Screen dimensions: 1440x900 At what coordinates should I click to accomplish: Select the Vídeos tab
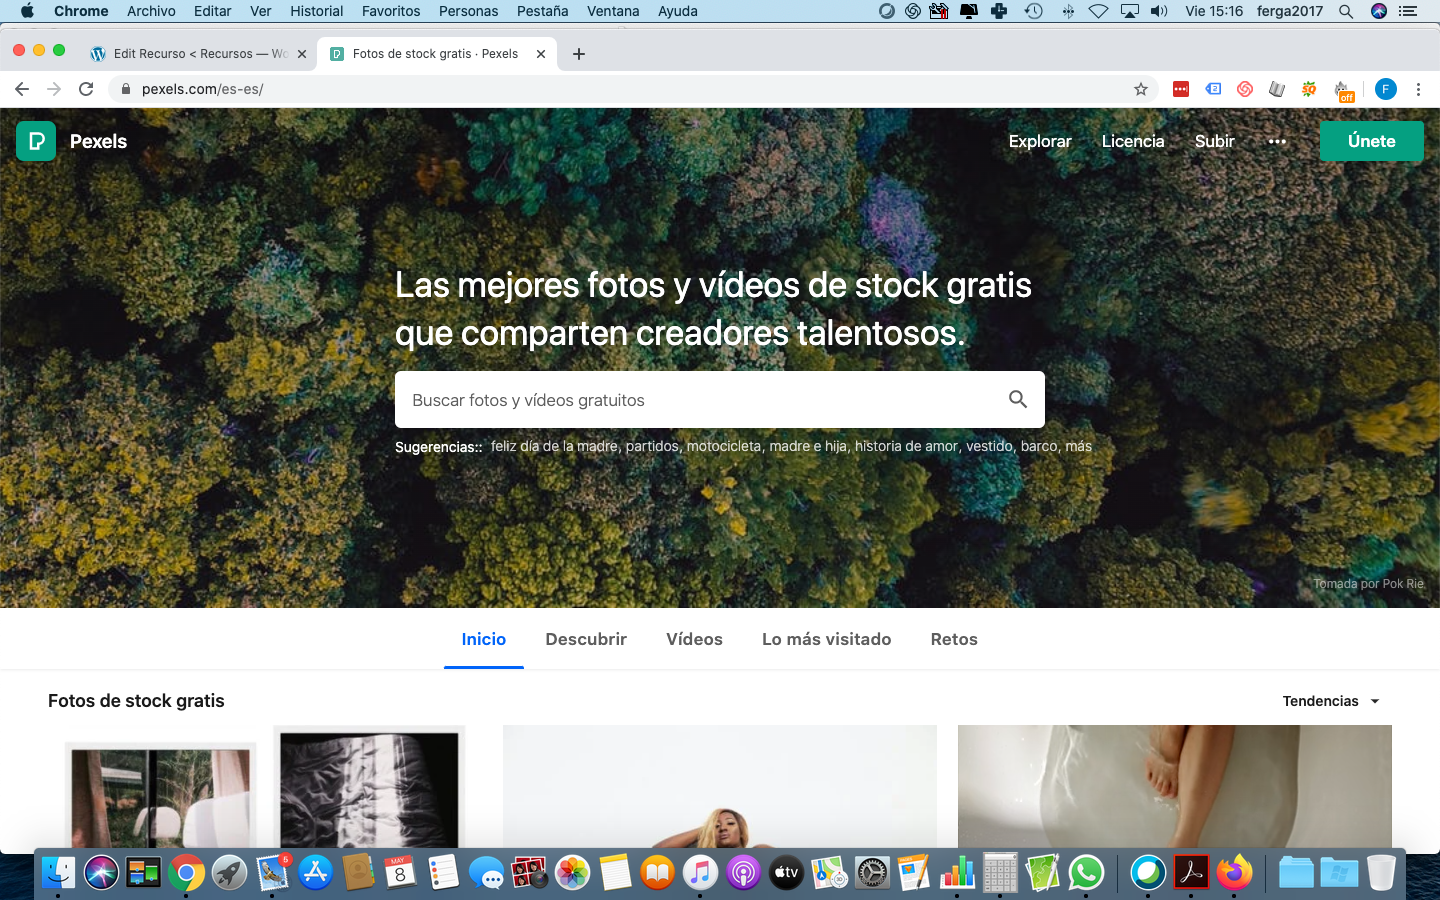click(694, 639)
